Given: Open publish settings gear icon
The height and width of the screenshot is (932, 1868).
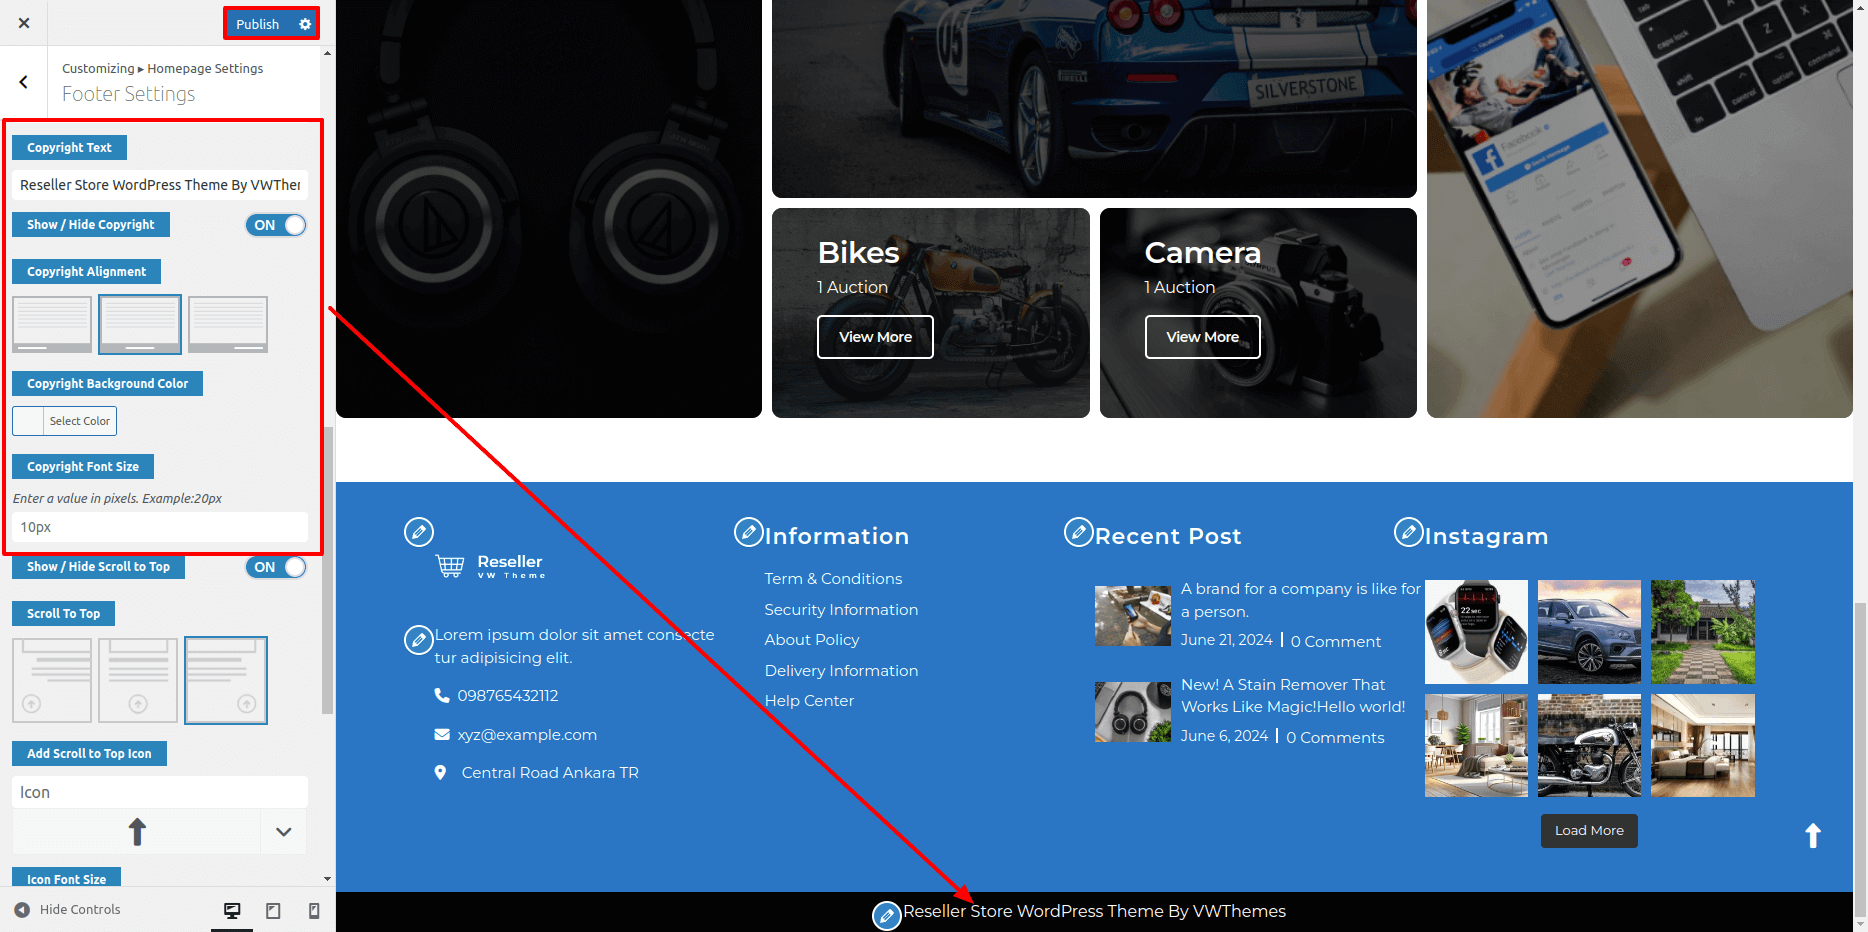Looking at the screenshot, I should tap(305, 24).
